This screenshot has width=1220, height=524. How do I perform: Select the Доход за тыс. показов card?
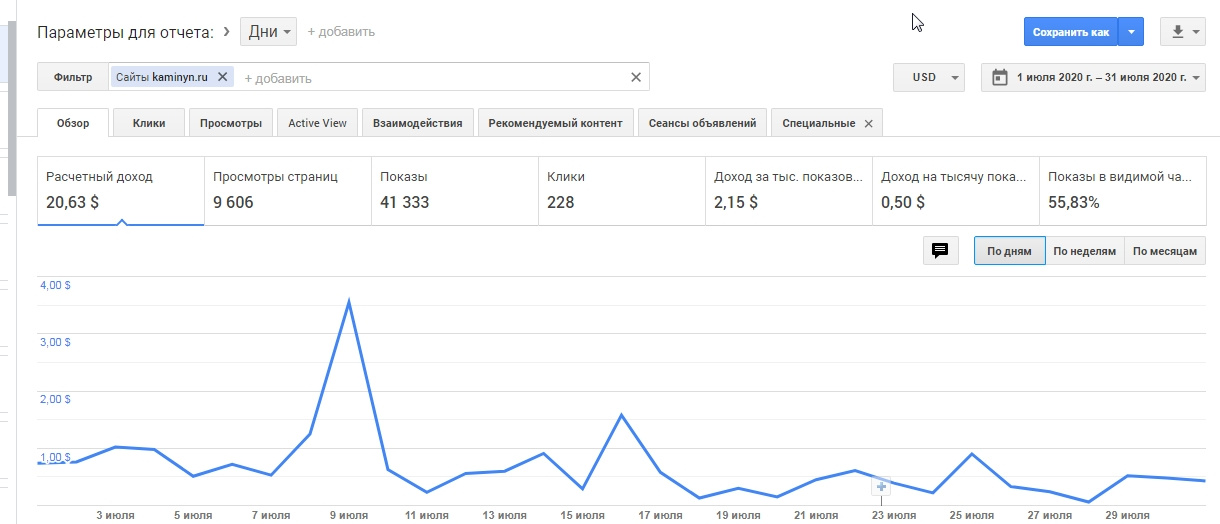(x=789, y=190)
